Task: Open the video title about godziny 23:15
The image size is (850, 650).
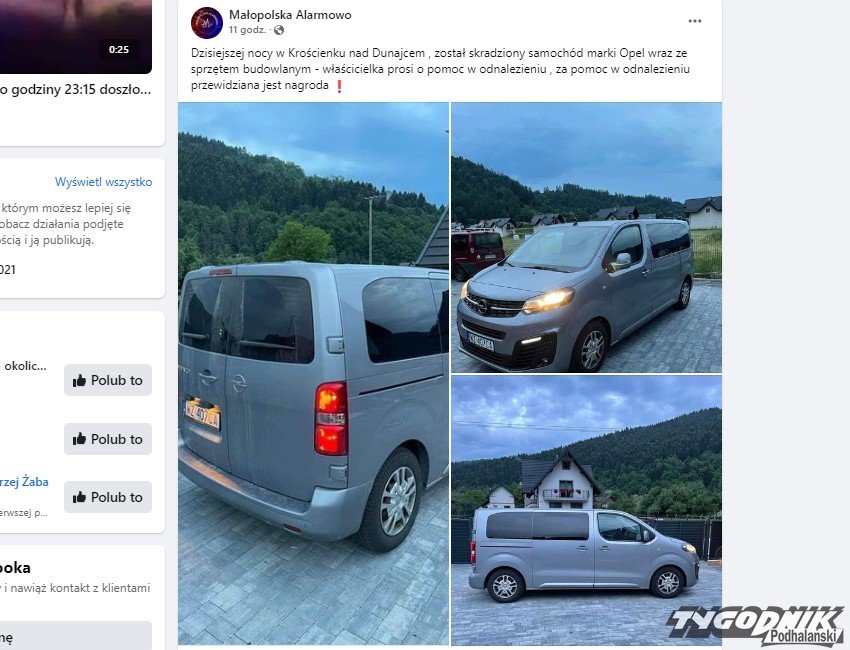Action: coord(75,89)
